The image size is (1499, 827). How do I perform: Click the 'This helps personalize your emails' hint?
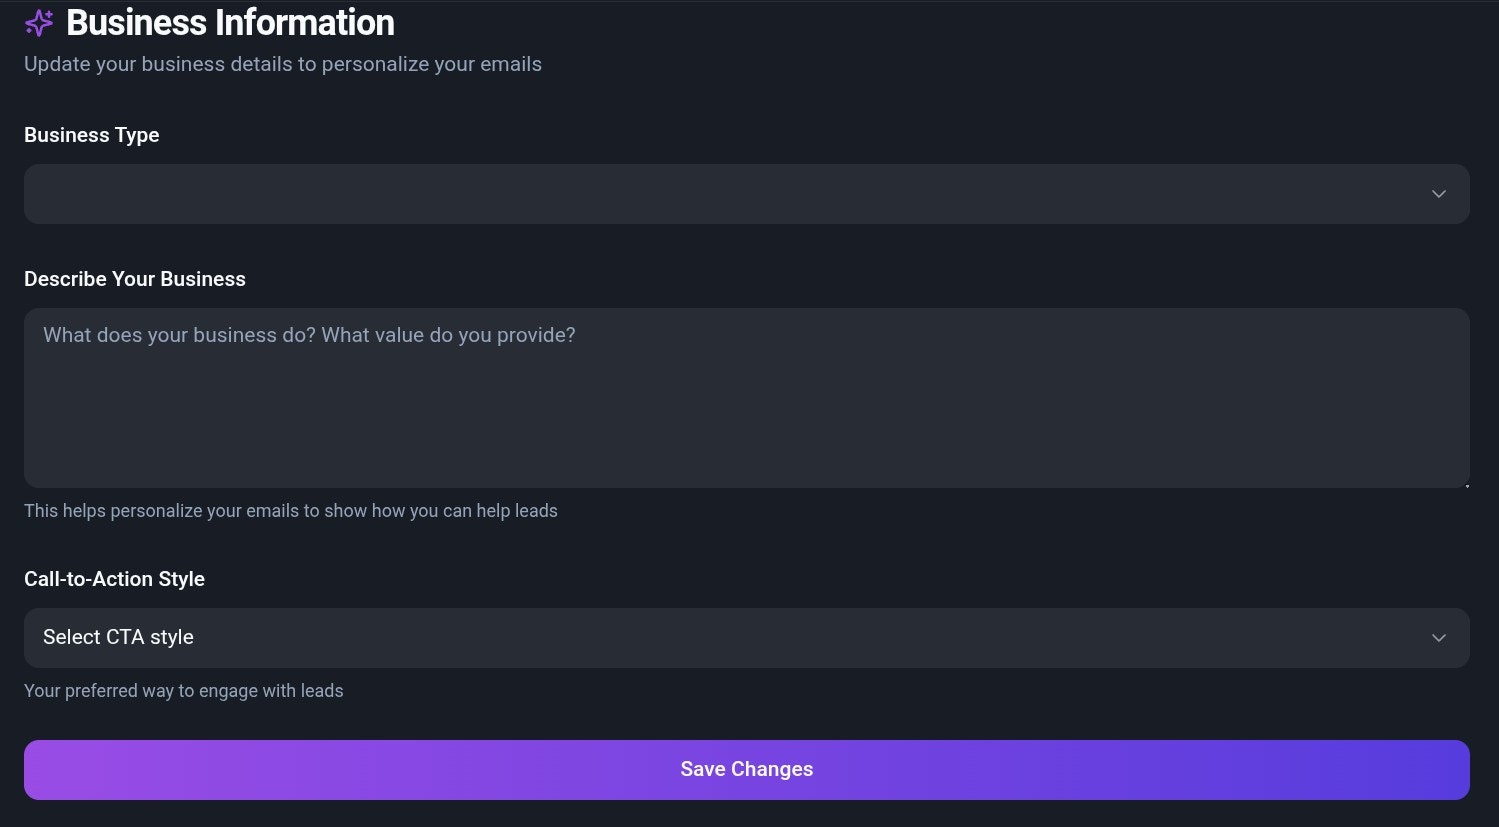tap(291, 511)
